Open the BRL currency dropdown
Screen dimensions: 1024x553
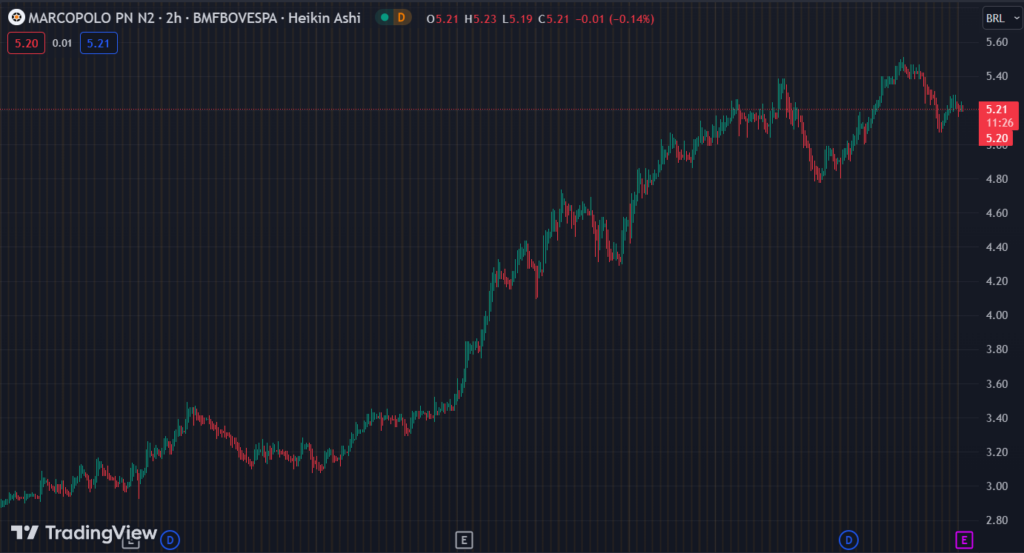[x=1002, y=18]
